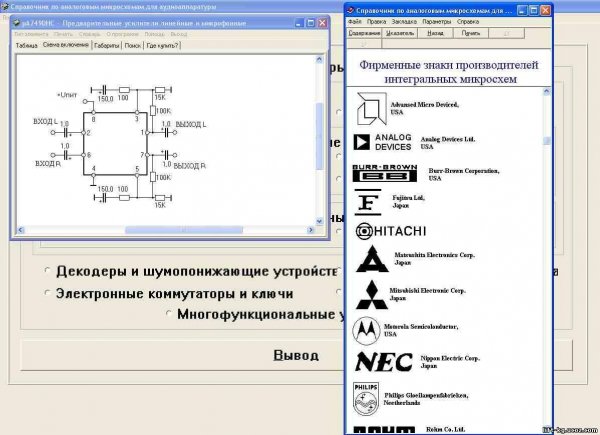This screenshot has height=435, width=600.
Task: Click the schematic window title bar icon
Action: [16, 23]
